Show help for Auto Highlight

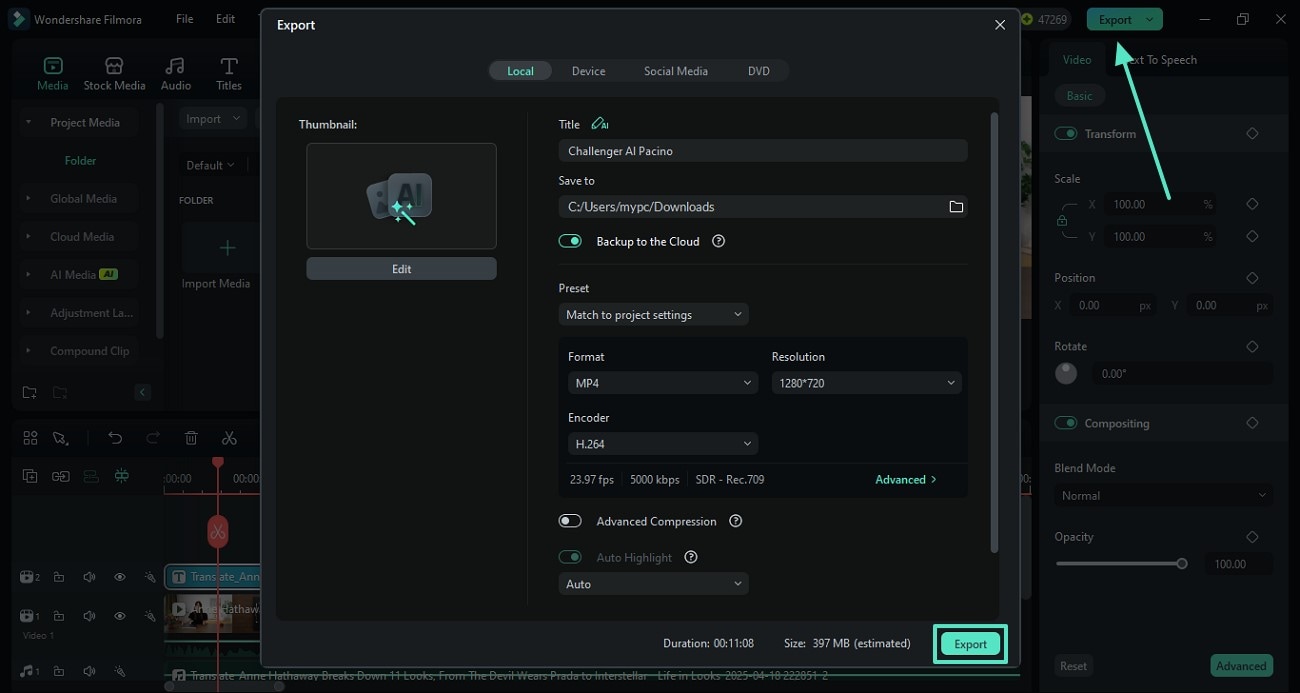(x=690, y=557)
